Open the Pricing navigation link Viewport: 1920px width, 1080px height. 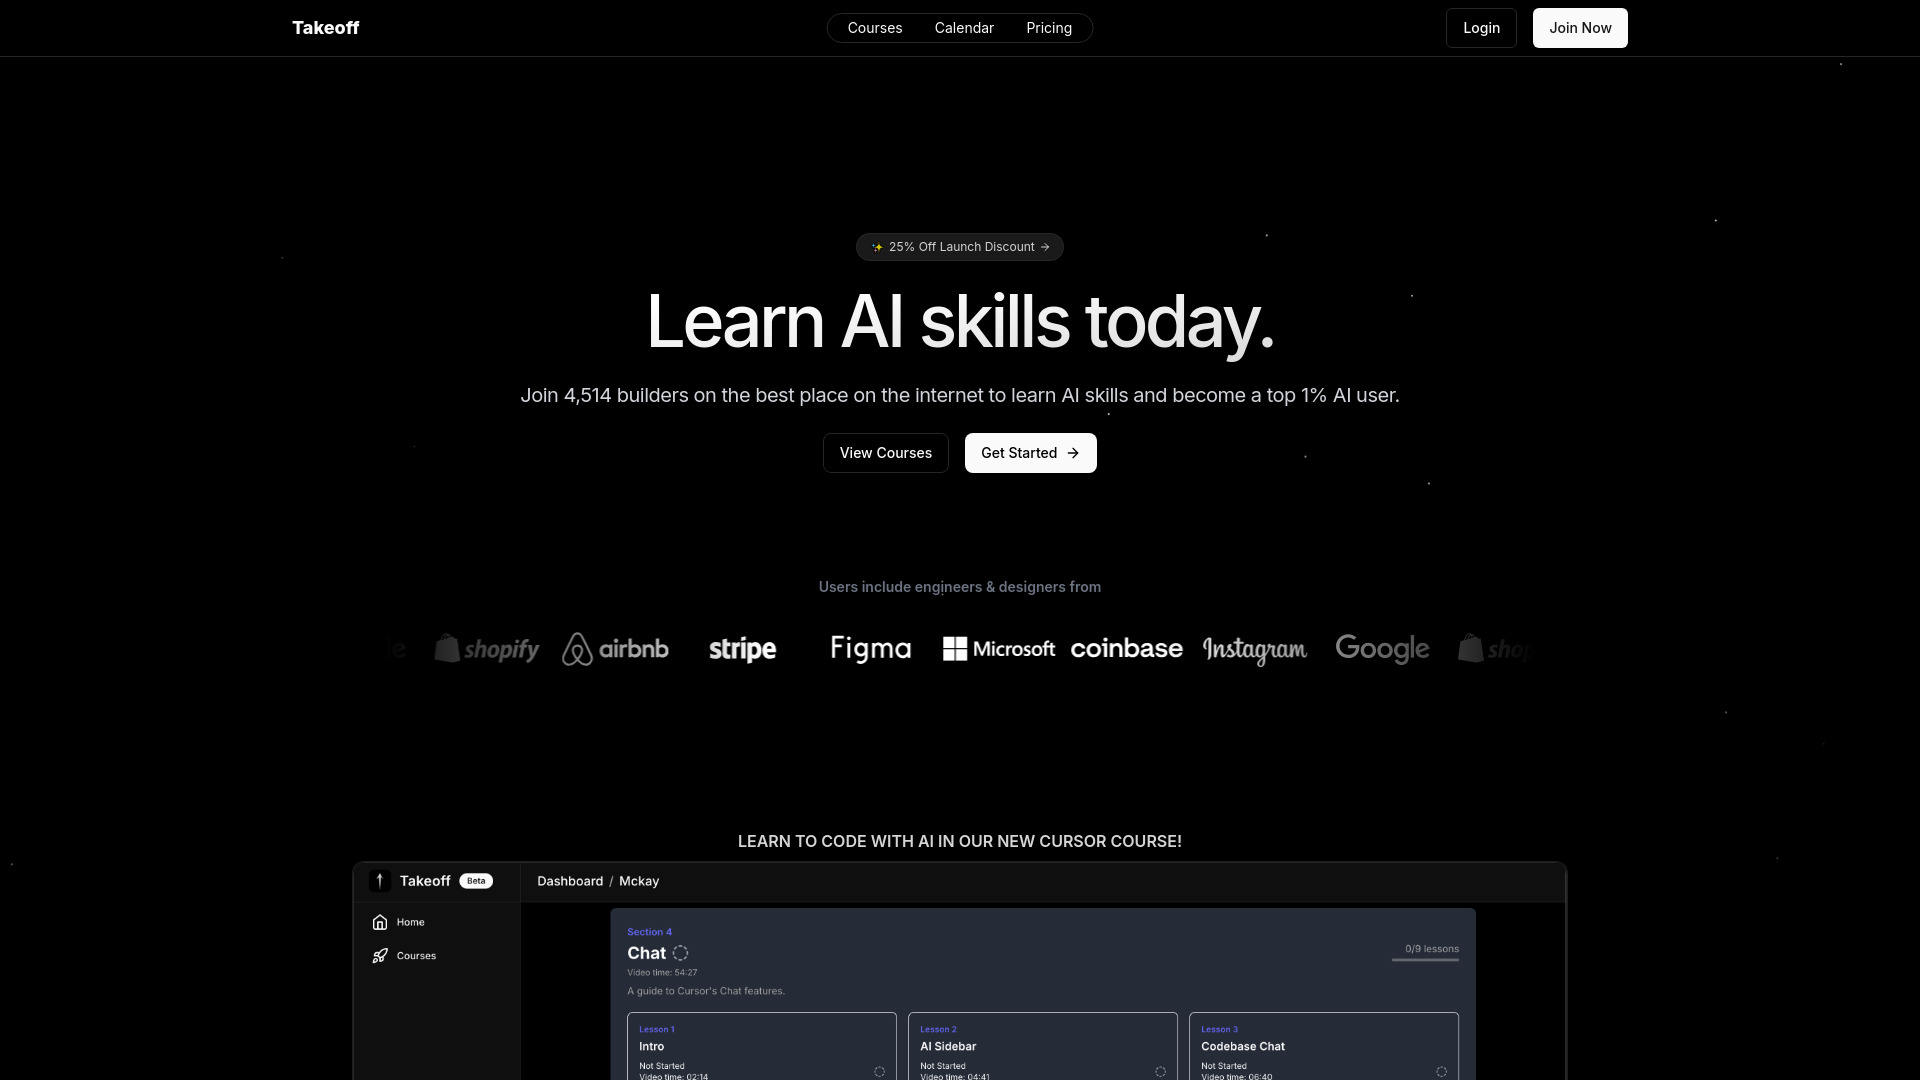click(1048, 28)
